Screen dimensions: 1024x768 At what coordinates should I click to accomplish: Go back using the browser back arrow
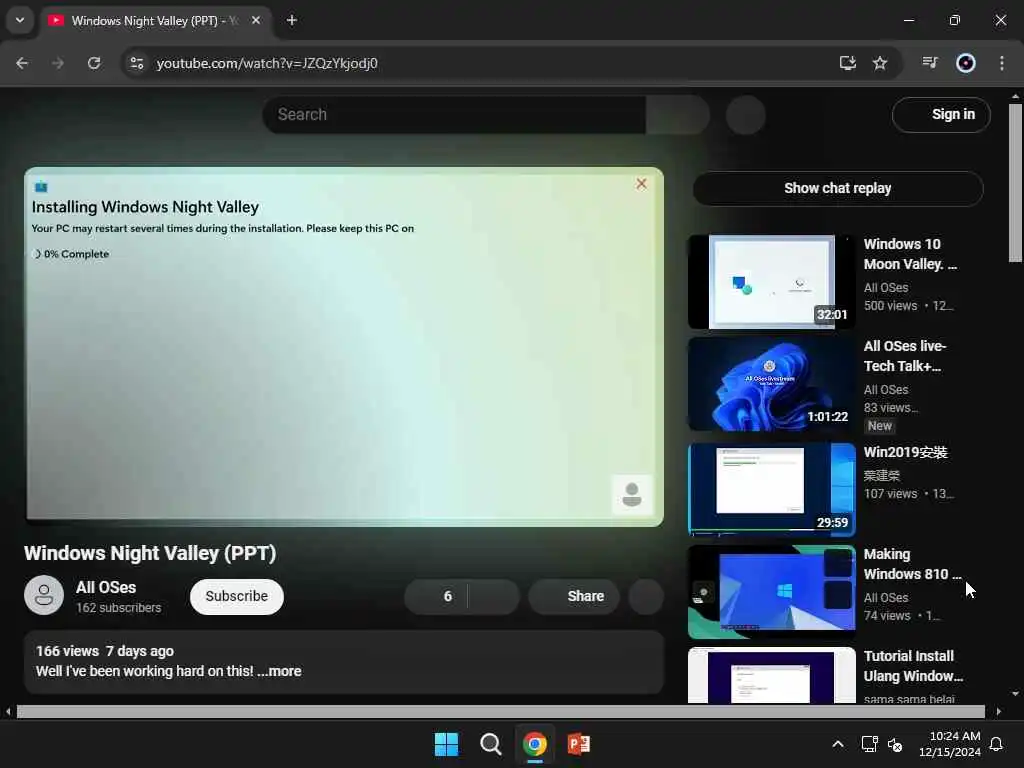[x=22, y=63]
